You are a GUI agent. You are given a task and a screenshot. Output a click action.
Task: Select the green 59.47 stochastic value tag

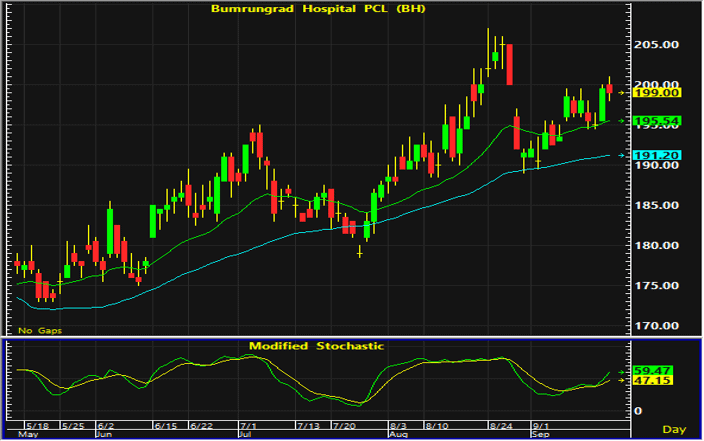[652, 371]
